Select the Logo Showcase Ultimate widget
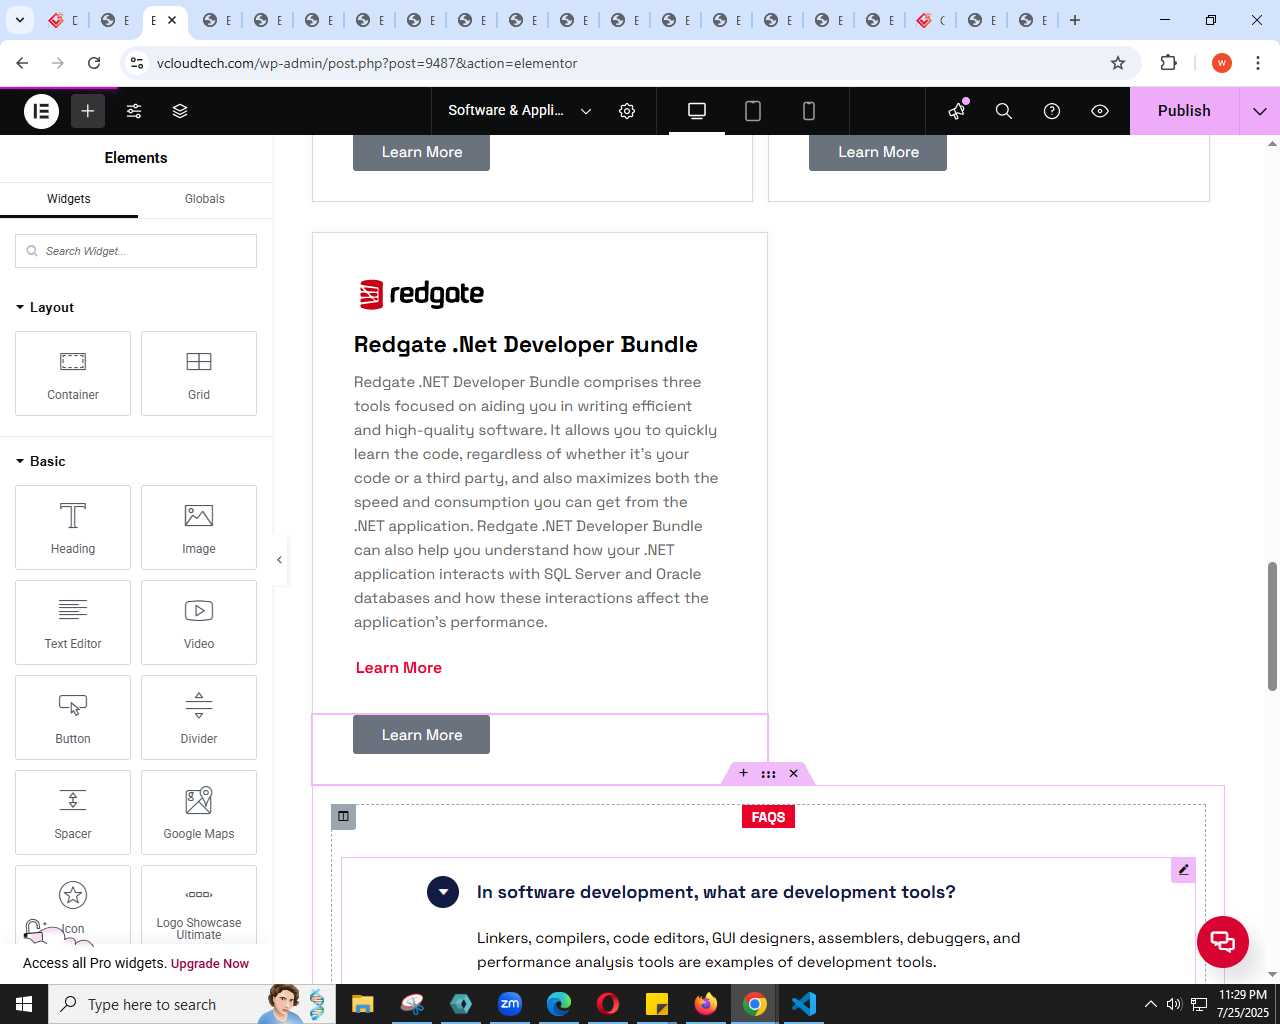 199,905
